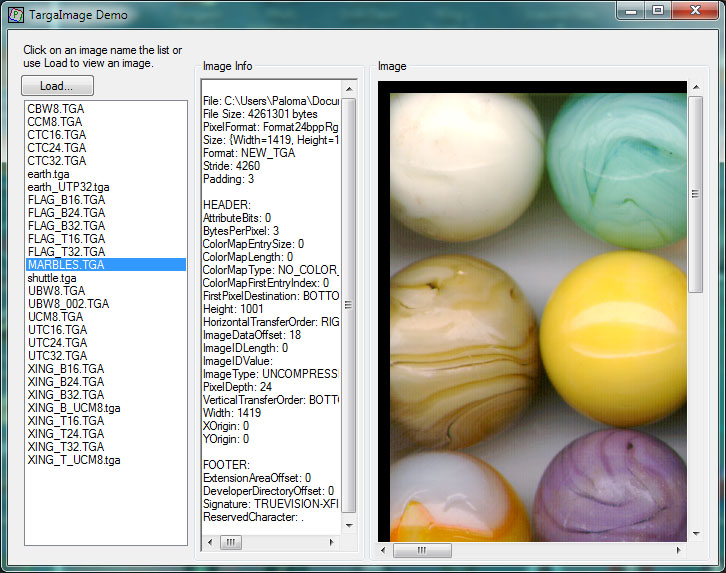Click Image Info horizontal scrollbar thumb
The image size is (726, 573).
coord(231,542)
